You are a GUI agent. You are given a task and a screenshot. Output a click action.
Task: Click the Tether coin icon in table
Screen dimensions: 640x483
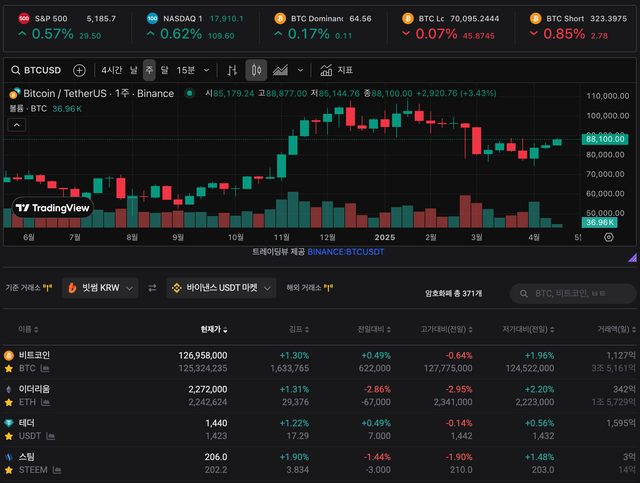pyautogui.click(x=9, y=423)
